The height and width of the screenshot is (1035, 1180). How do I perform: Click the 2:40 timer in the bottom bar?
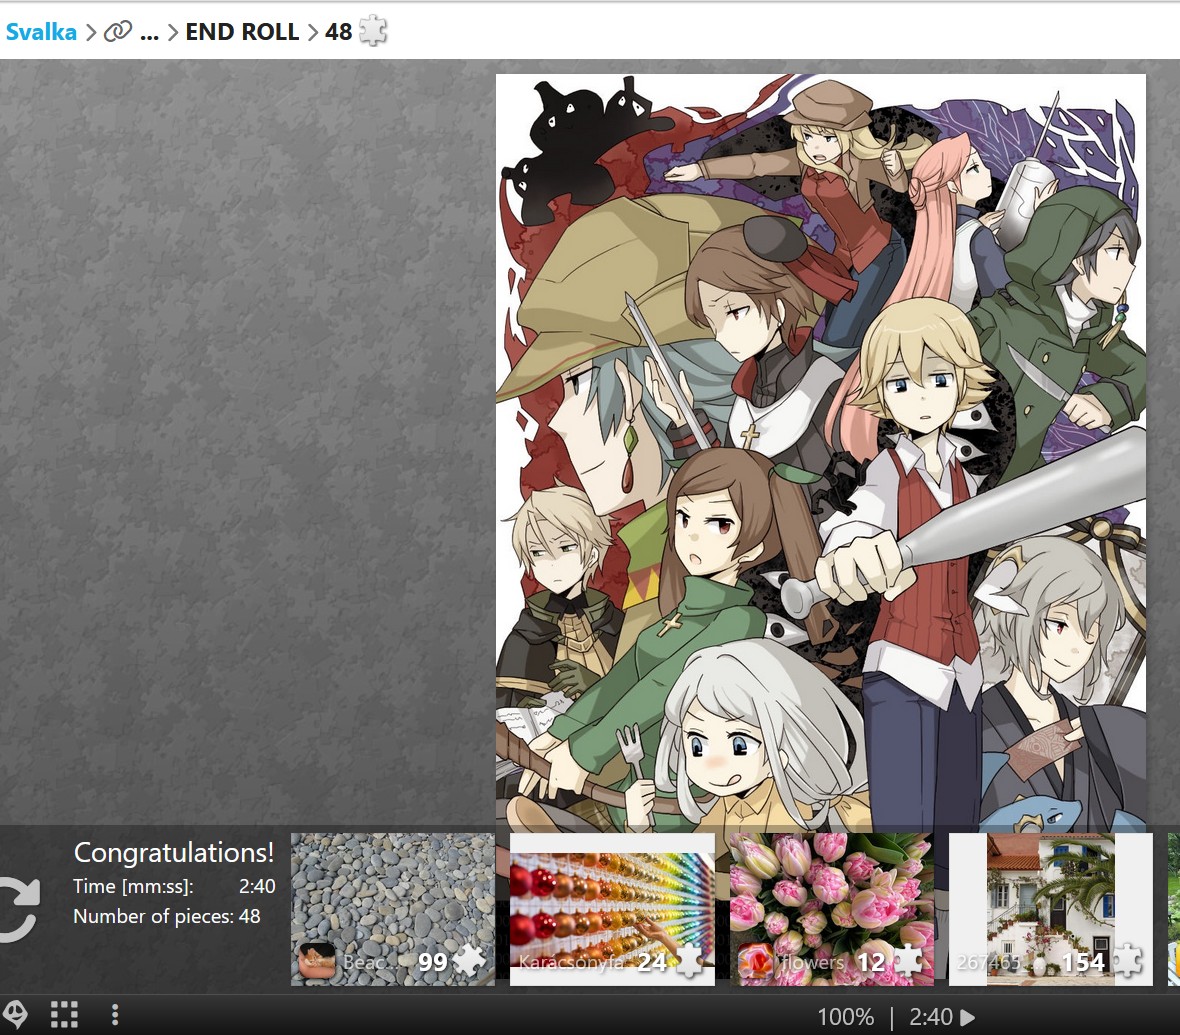pos(931,1017)
